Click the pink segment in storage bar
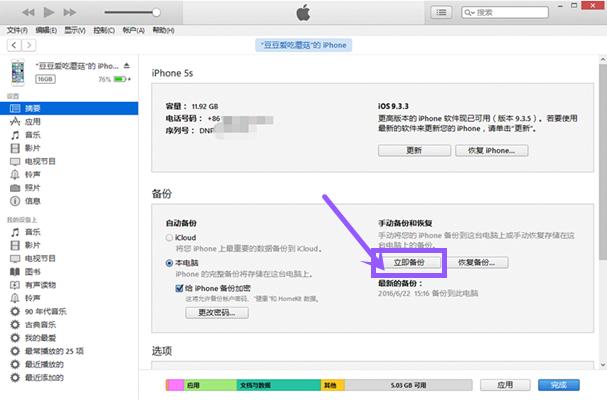Viewport: 607px width, 400px height. [175, 385]
